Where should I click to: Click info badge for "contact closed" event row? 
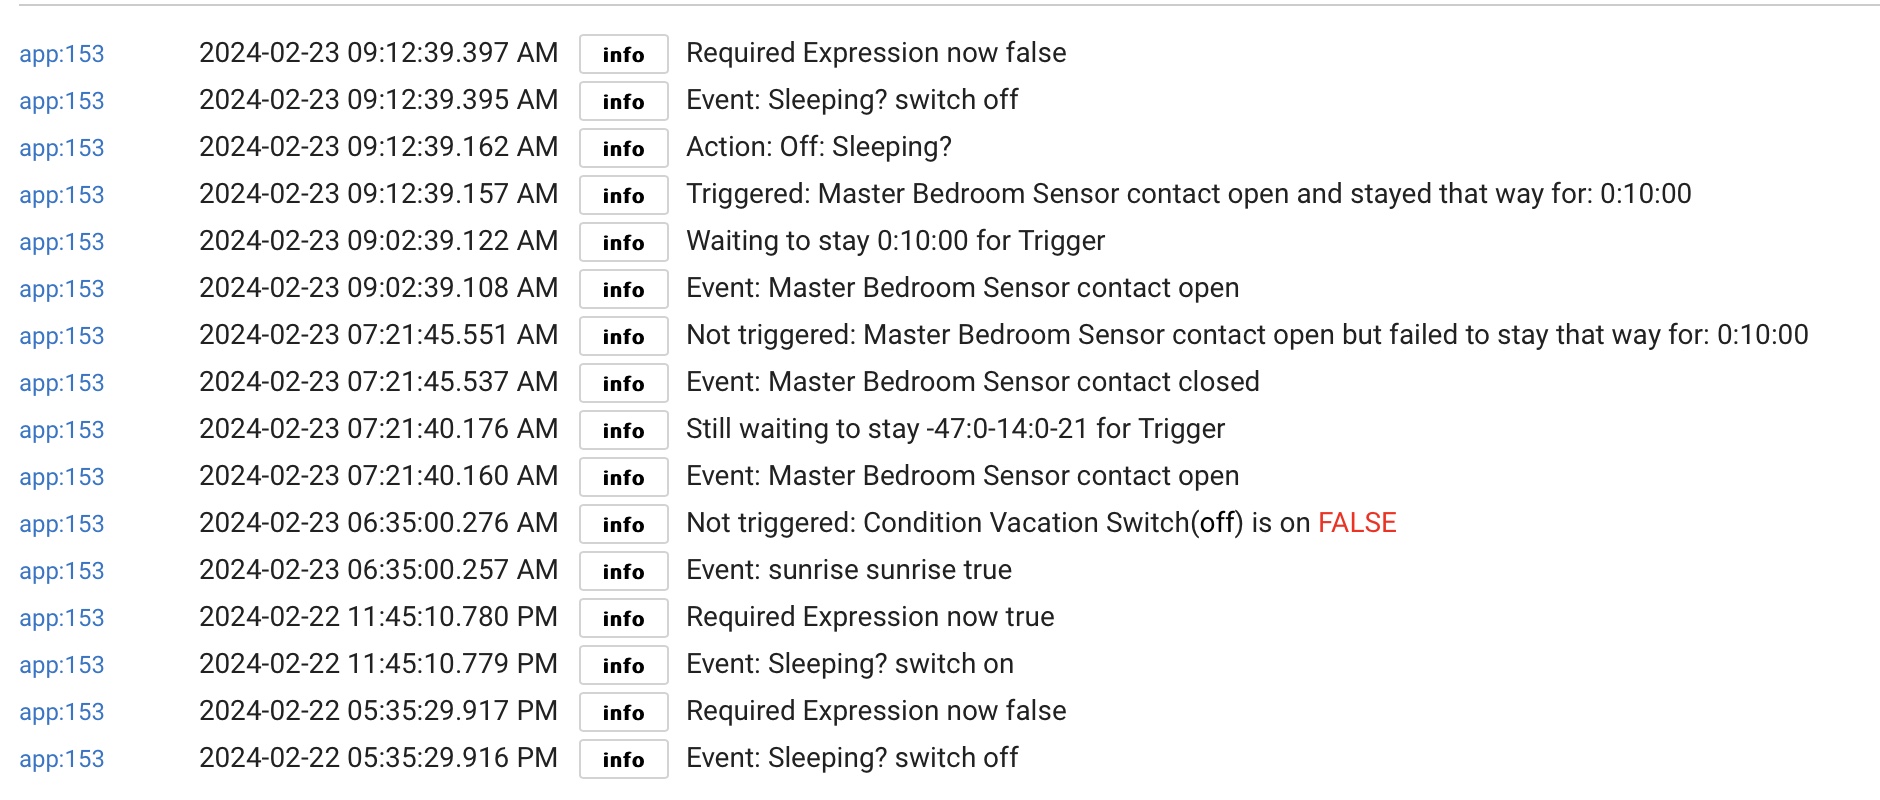(x=623, y=383)
